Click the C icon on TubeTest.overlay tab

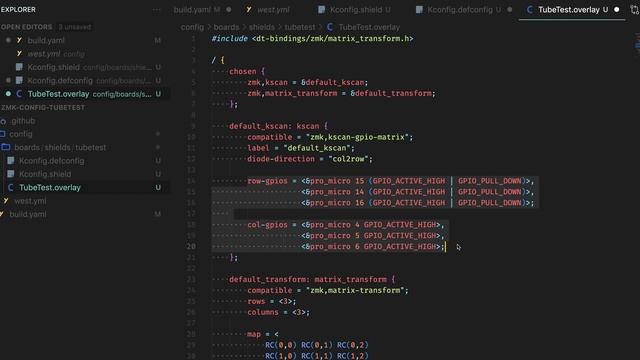(529, 9)
